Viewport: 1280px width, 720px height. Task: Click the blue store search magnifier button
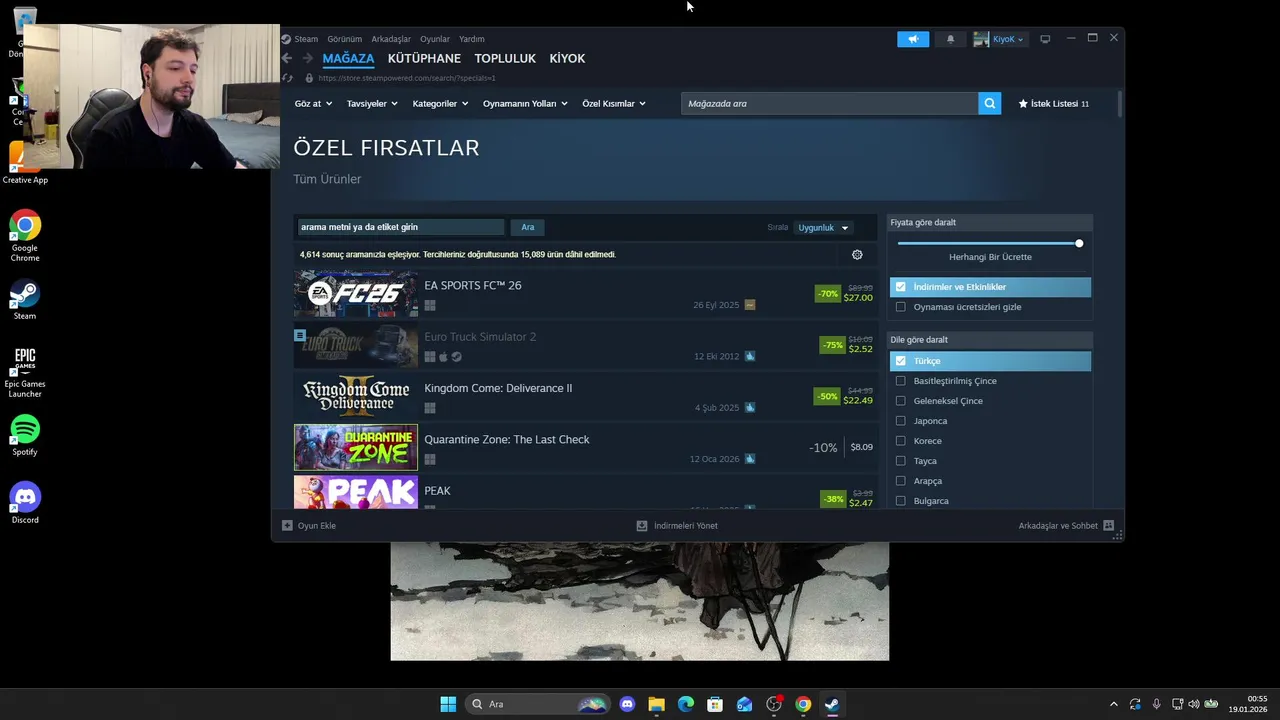click(x=989, y=103)
